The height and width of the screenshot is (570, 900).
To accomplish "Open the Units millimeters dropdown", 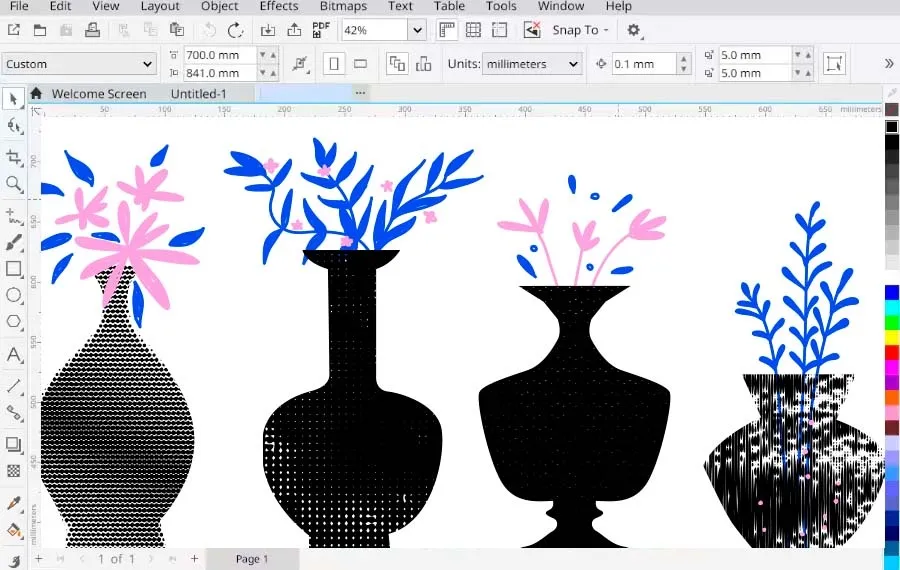I will 573,64.
